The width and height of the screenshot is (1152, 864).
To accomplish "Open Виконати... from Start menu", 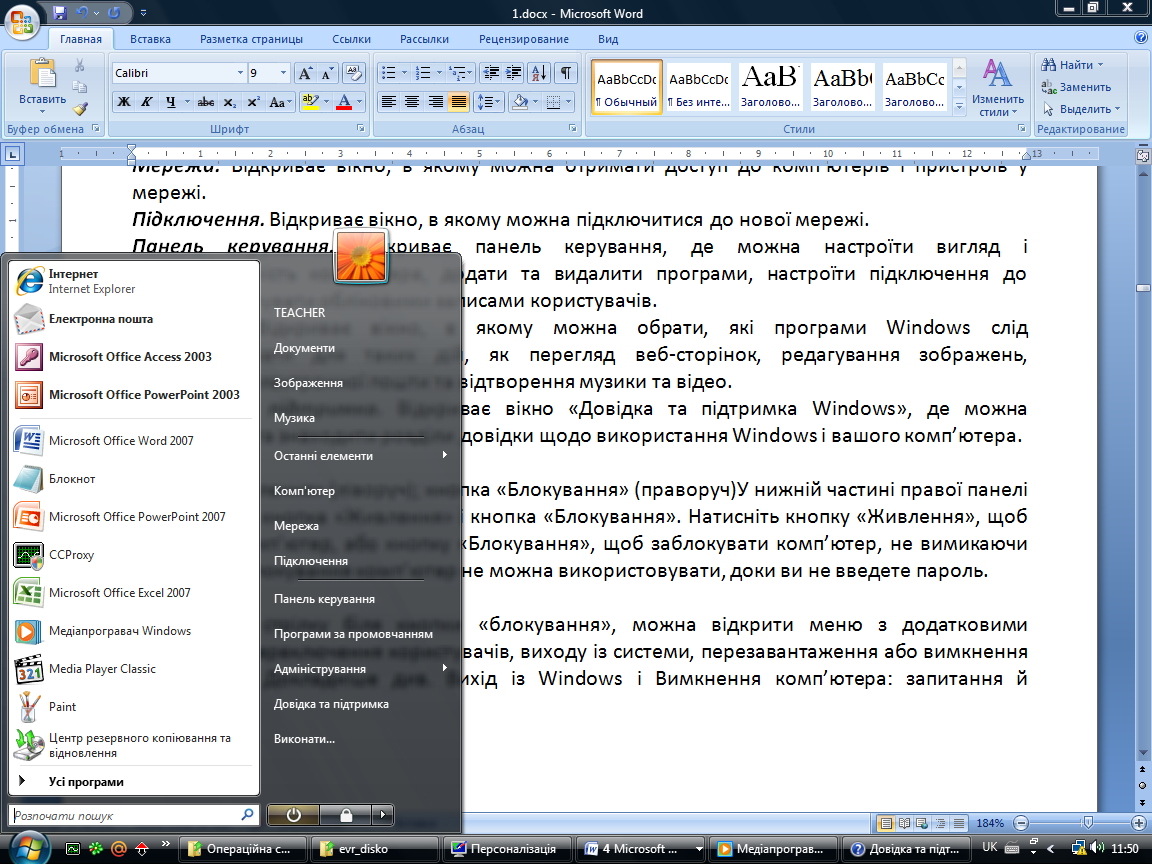I will click(304, 738).
